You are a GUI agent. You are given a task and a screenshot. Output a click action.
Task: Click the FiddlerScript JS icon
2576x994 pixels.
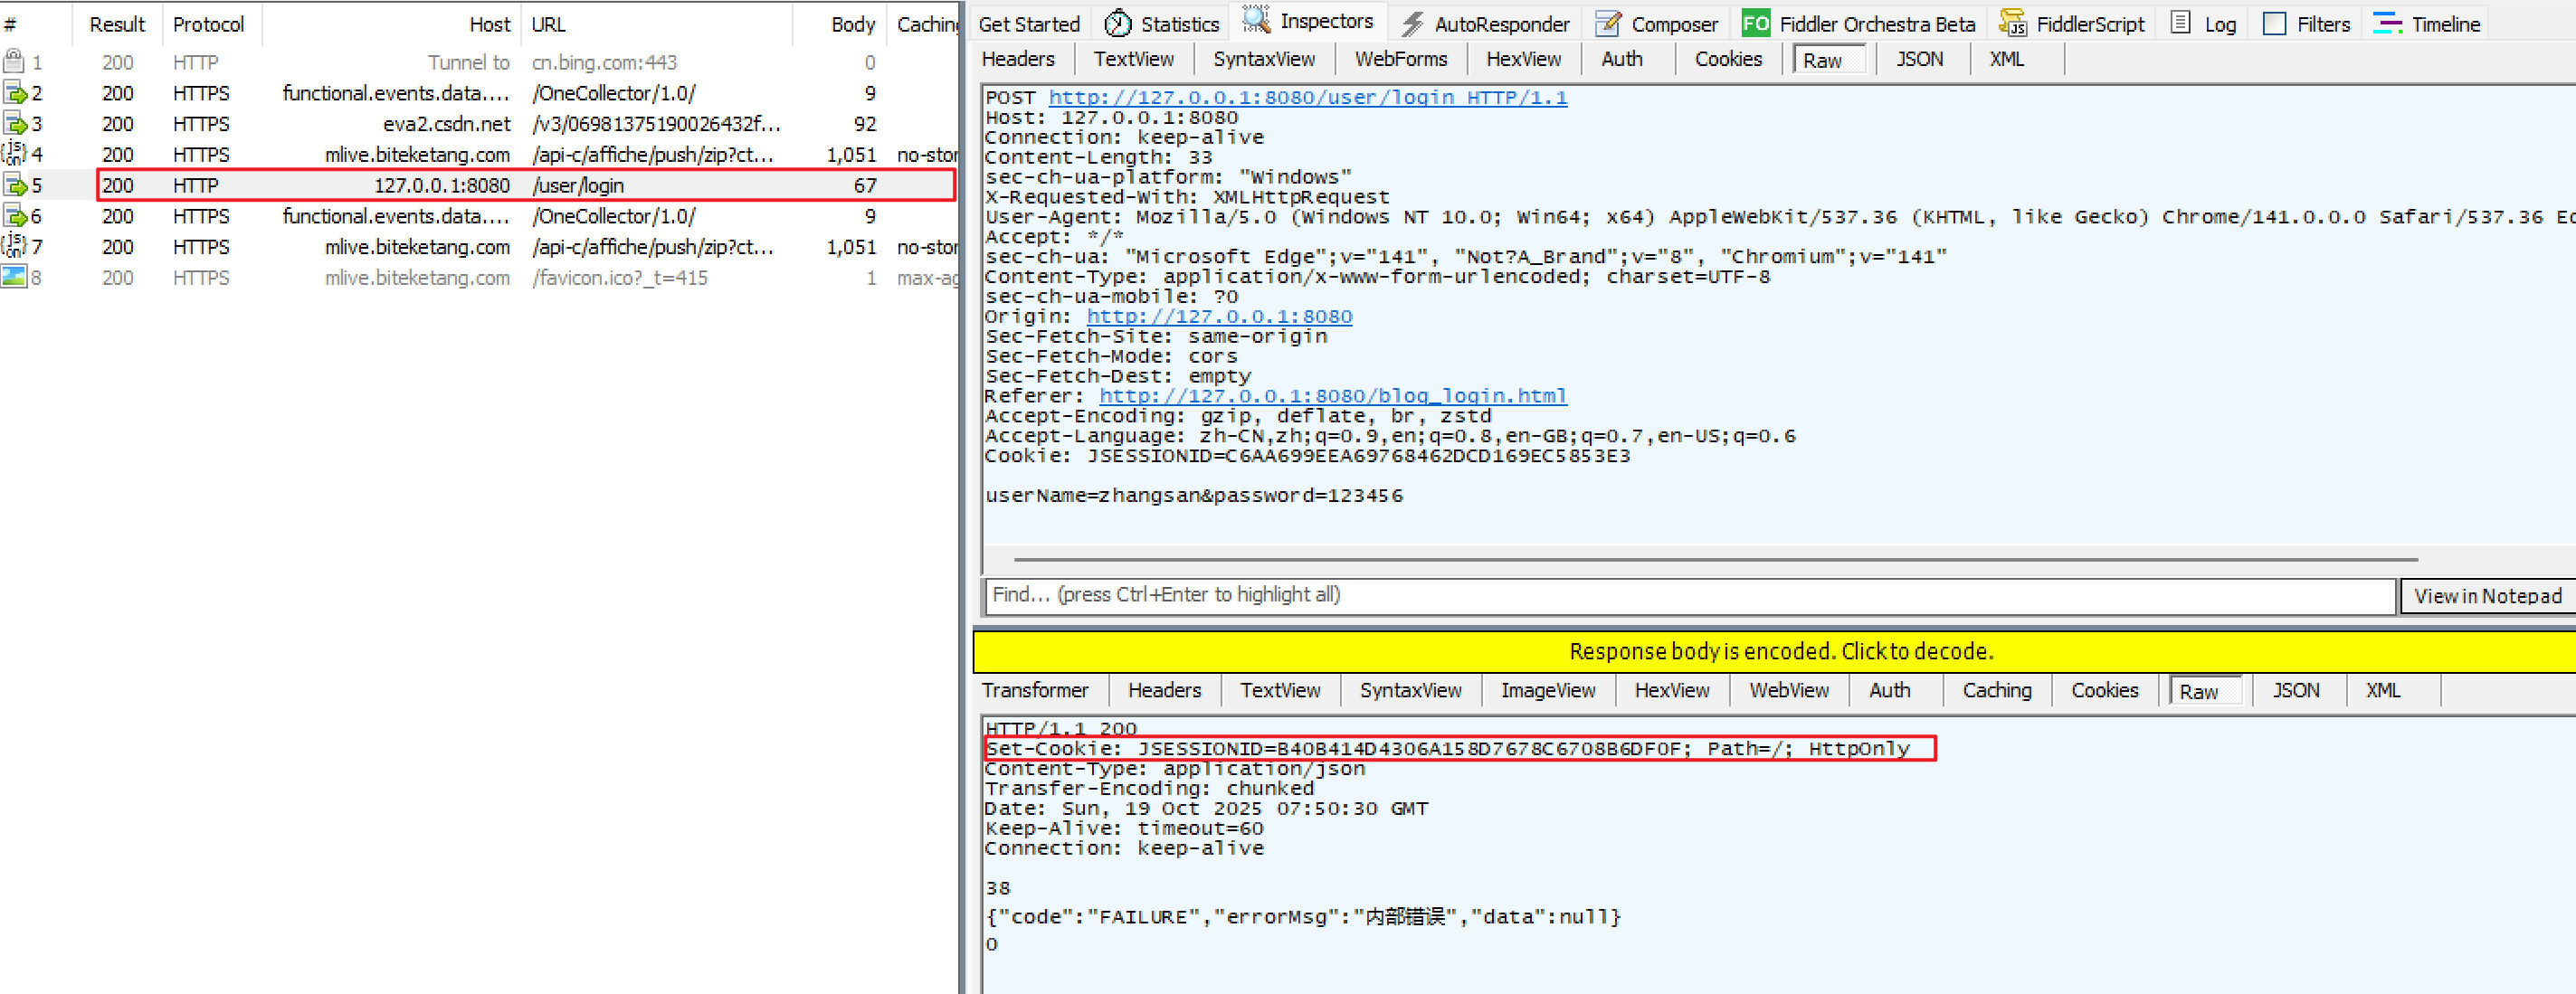click(2012, 23)
